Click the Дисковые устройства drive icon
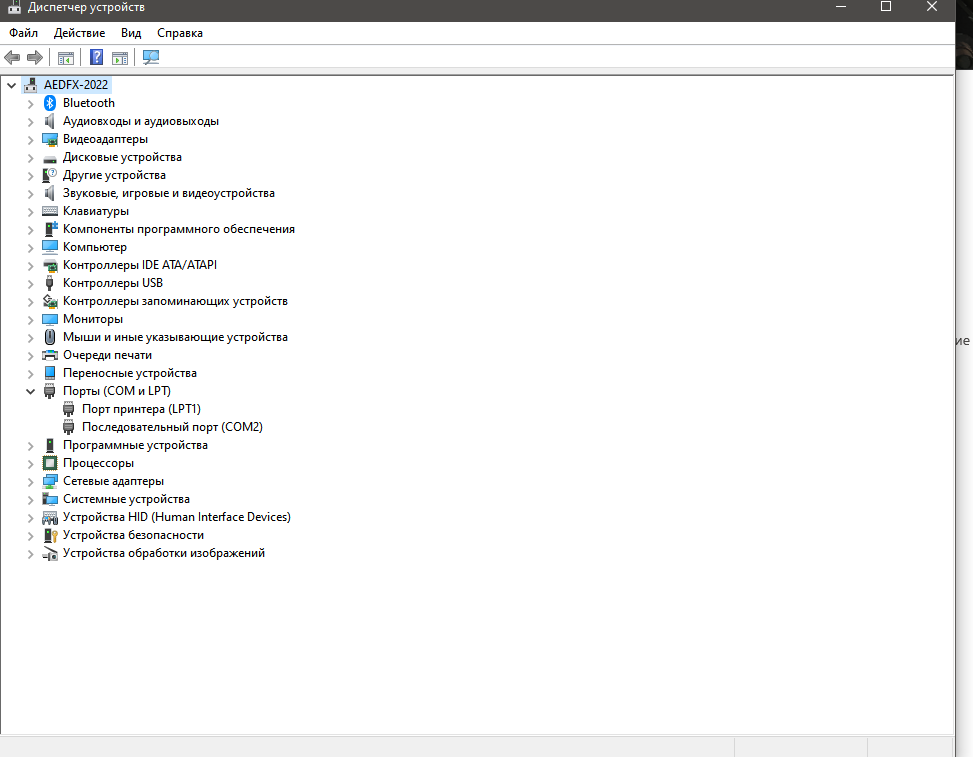 click(x=50, y=158)
